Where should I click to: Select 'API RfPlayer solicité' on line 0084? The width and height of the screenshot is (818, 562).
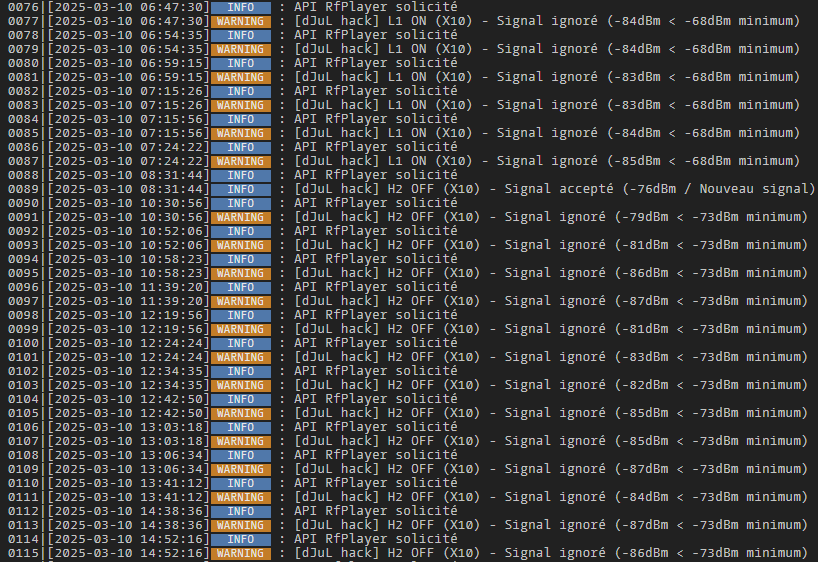point(376,119)
